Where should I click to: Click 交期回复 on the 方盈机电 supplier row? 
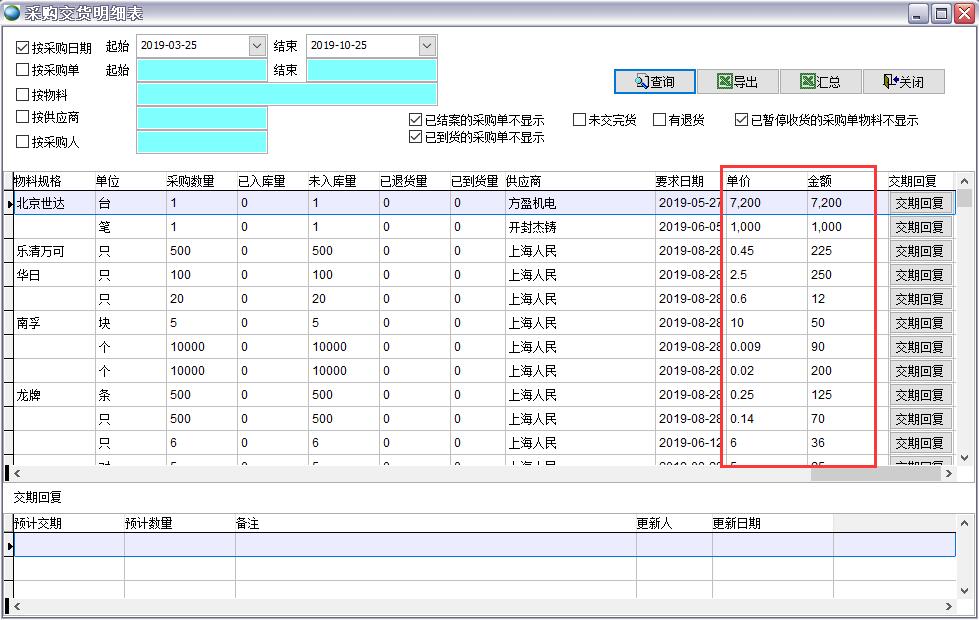pyautogui.click(x=919, y=202)
